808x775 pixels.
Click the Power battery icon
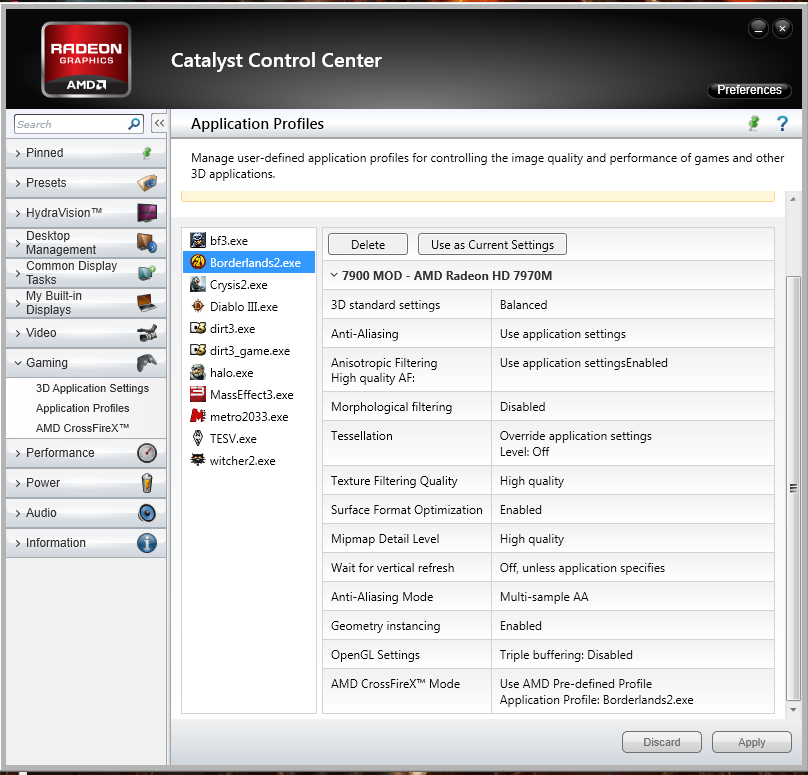(147, 483)
